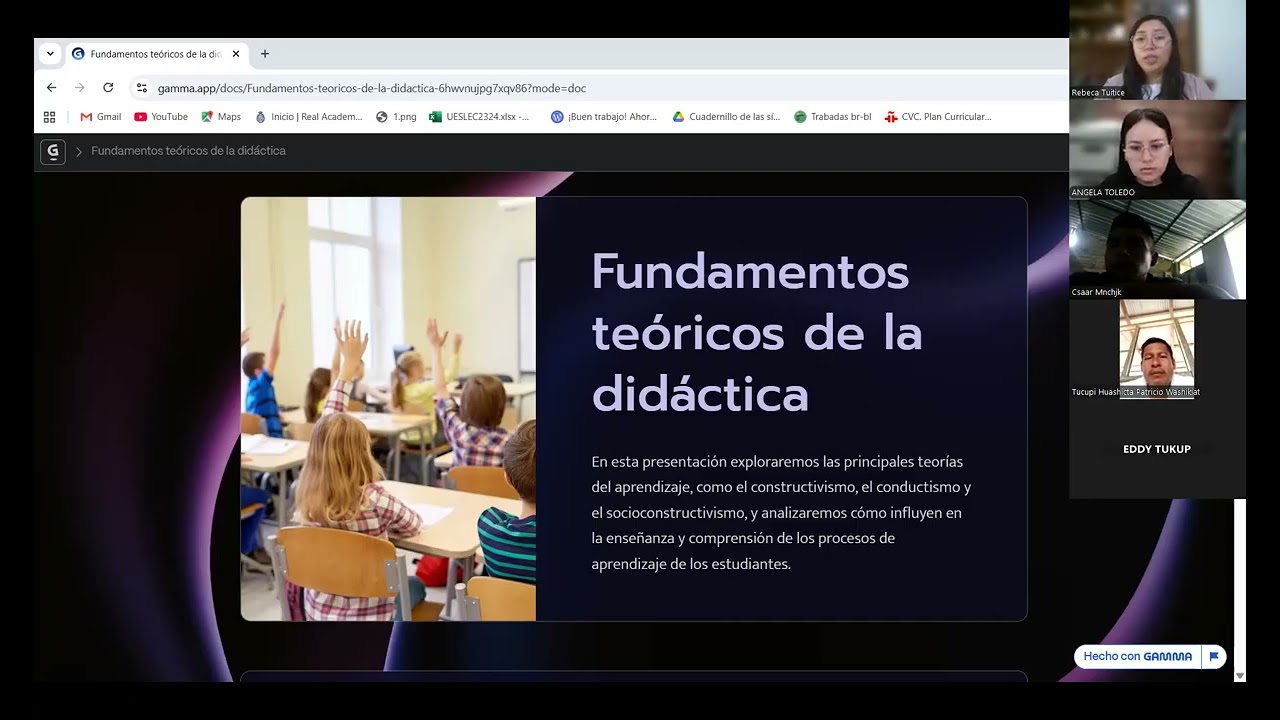
Task: Open a new browser tab
Action: point(265,54)
